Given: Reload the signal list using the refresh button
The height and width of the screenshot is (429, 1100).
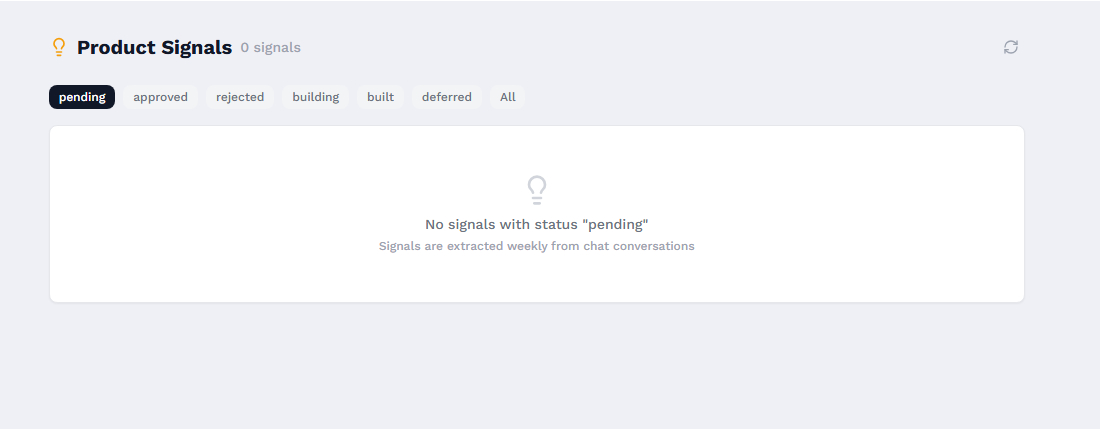Looking at the screenshot, I should [1011, 47].
